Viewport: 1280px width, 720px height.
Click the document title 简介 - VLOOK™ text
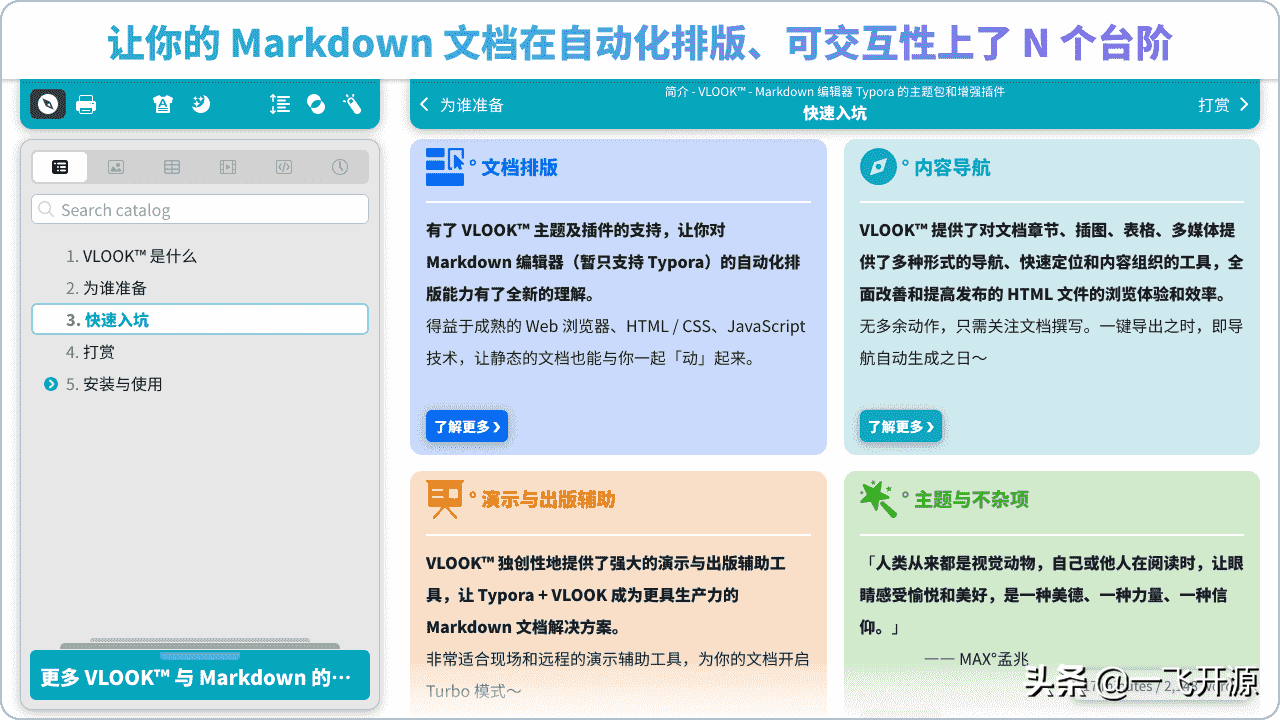(835, 91)
